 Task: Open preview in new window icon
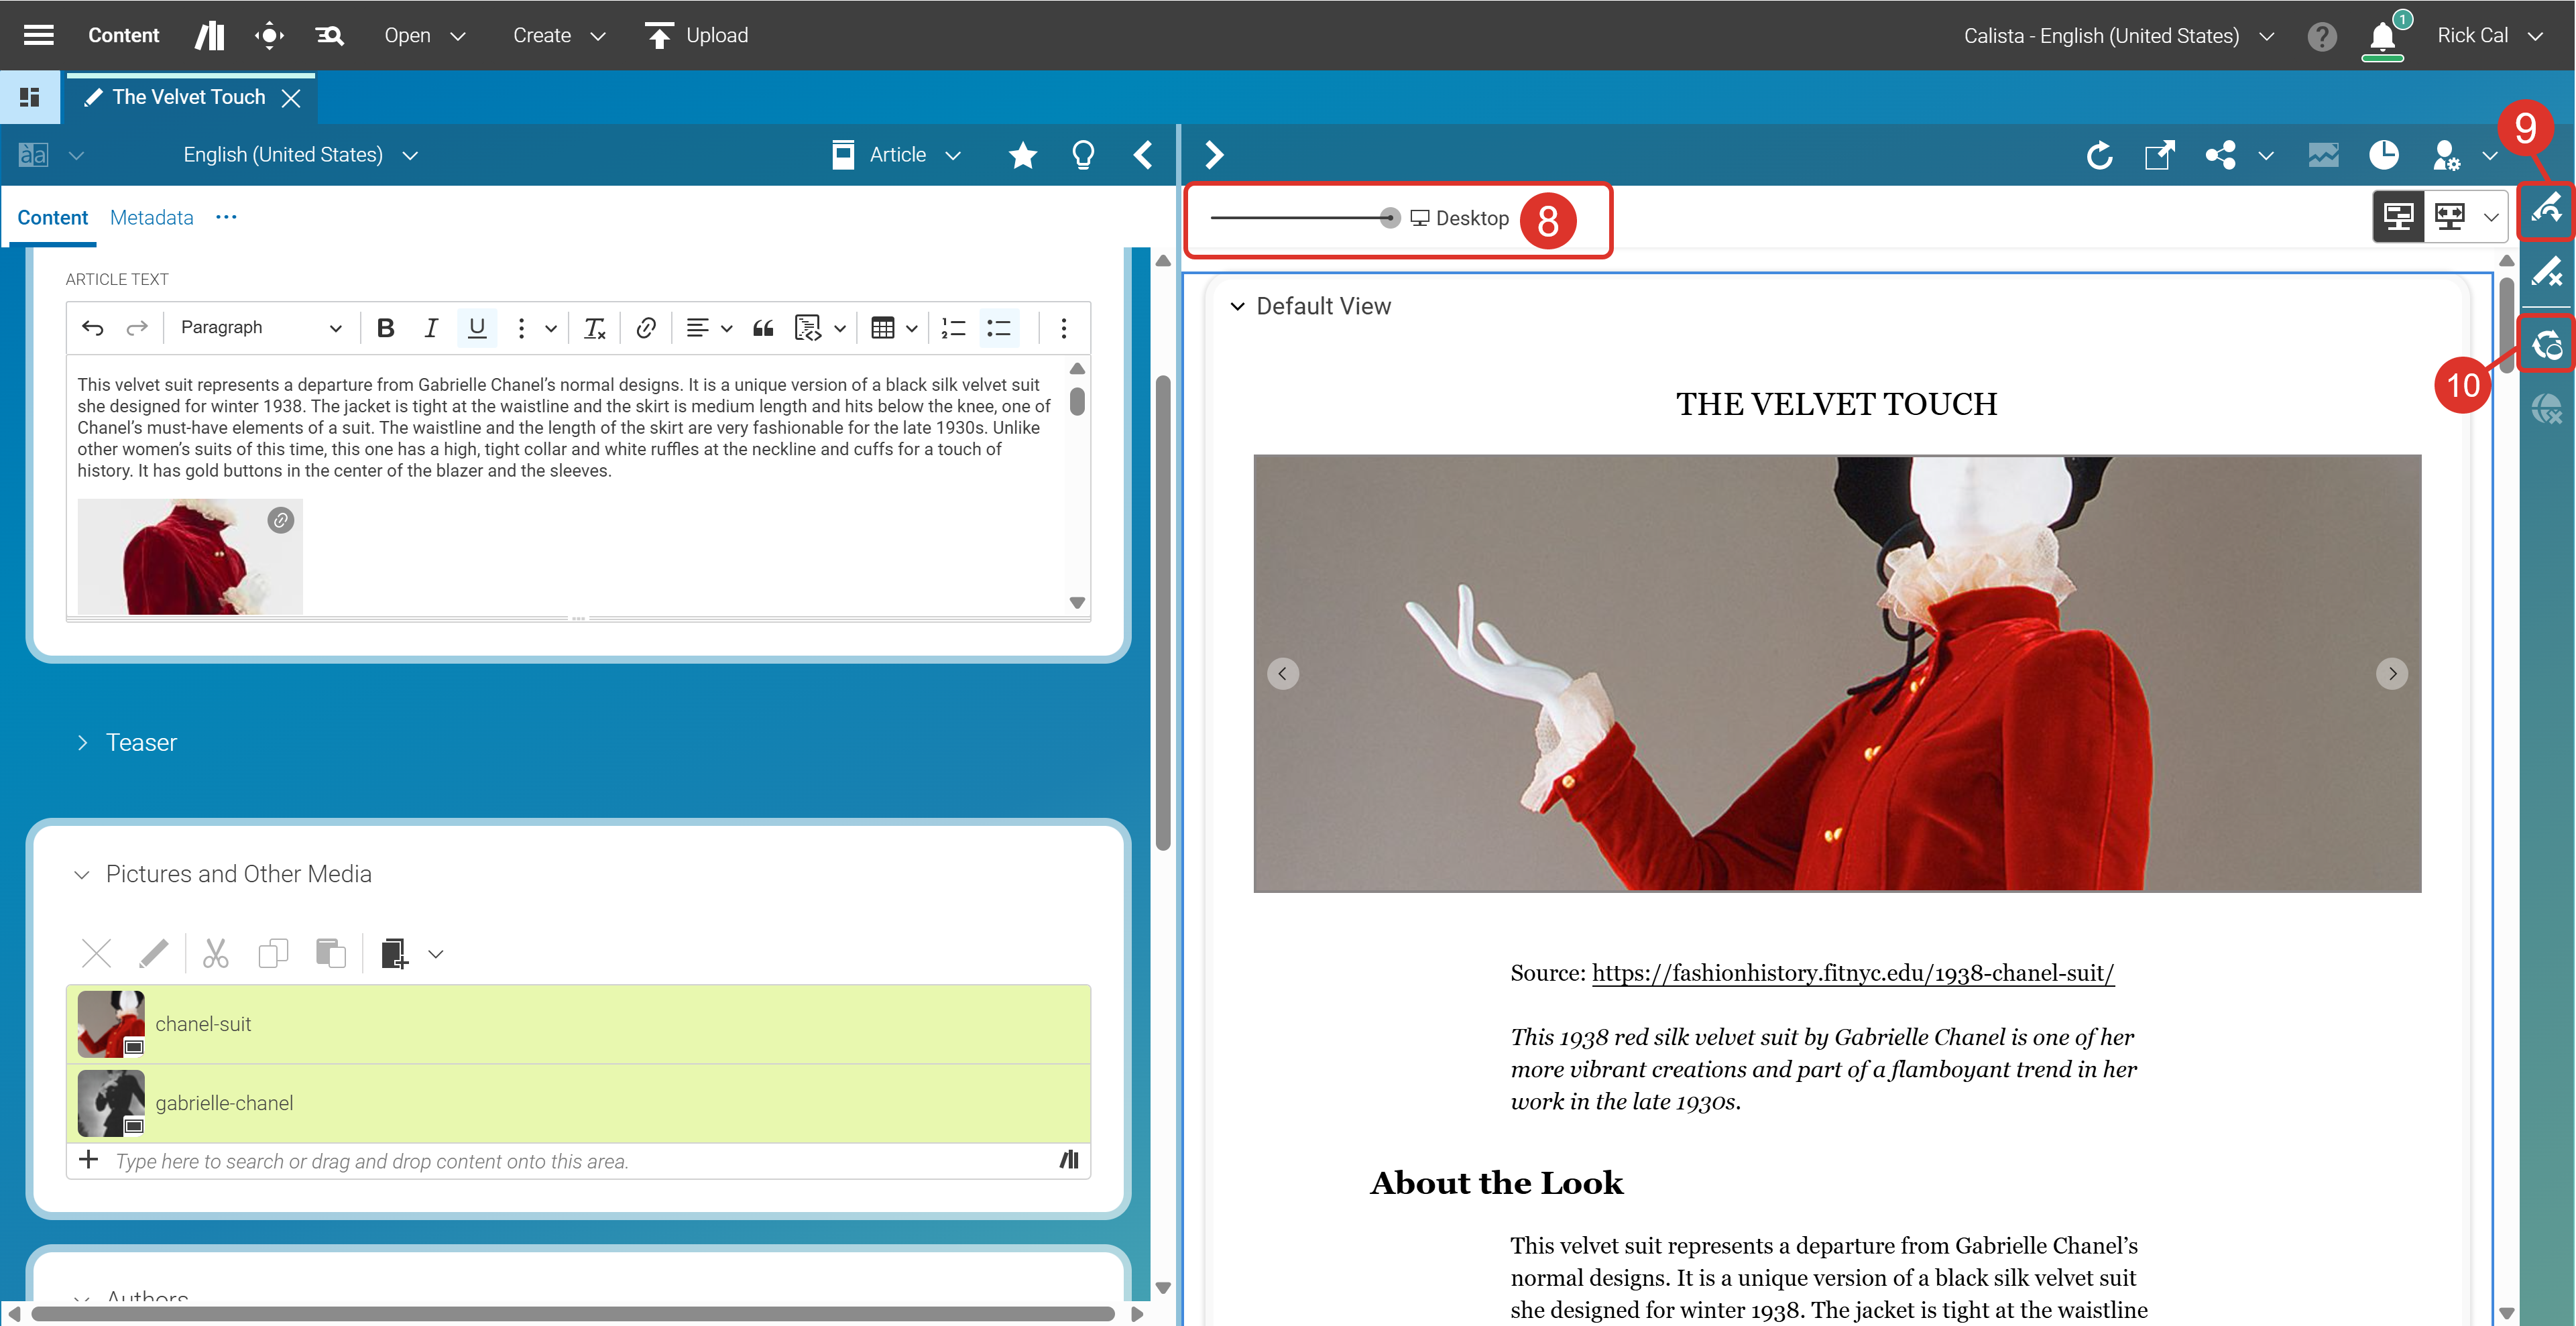2159,155
